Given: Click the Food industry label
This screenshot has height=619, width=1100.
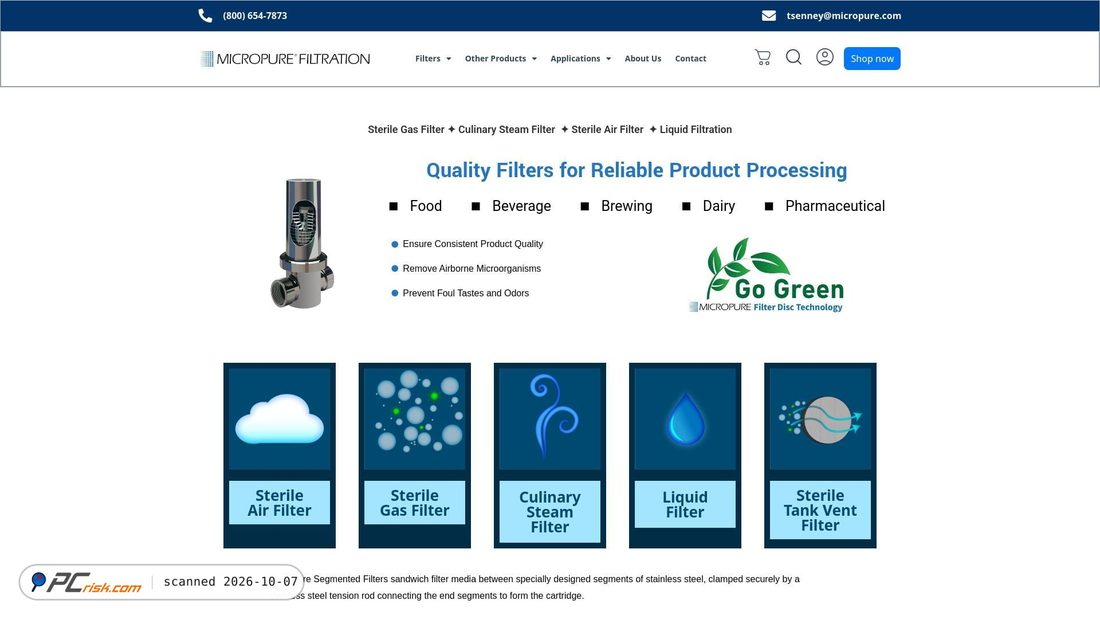Looking at the screenshot, I should (x=426, y=206).
